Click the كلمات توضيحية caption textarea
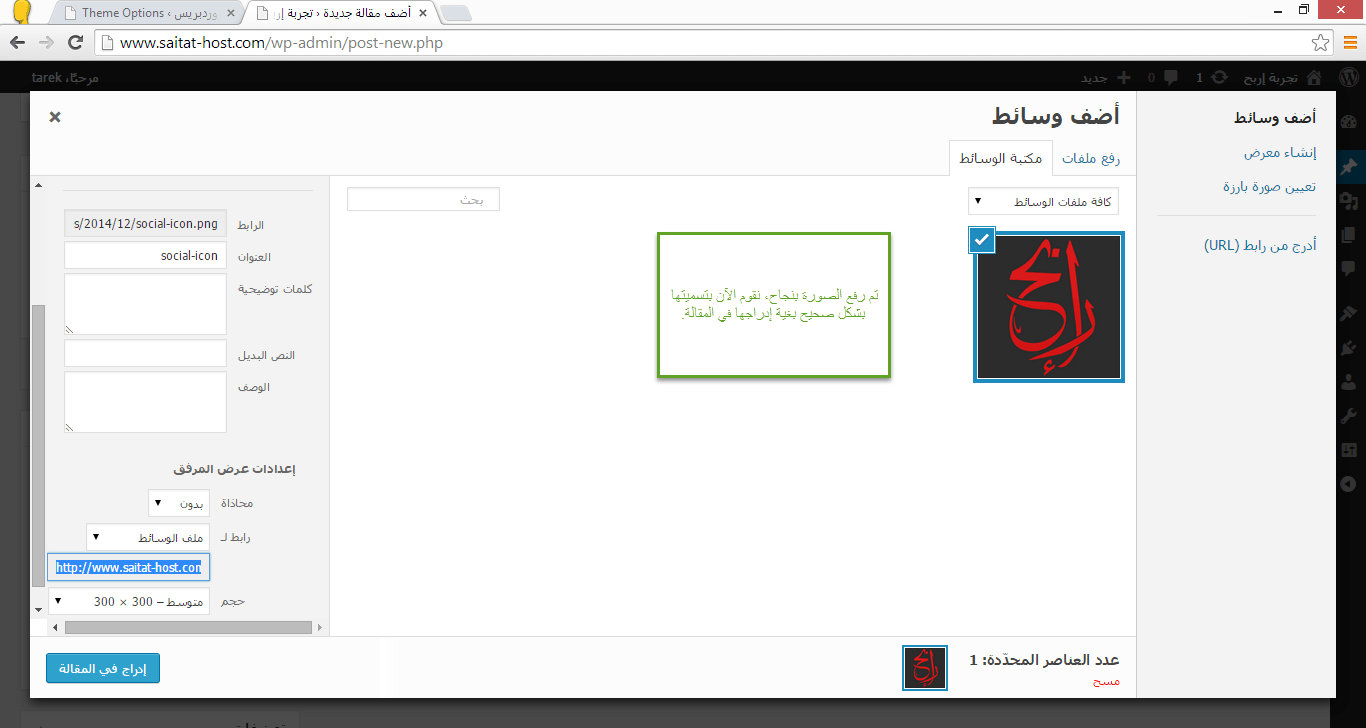 pos(145,304)
